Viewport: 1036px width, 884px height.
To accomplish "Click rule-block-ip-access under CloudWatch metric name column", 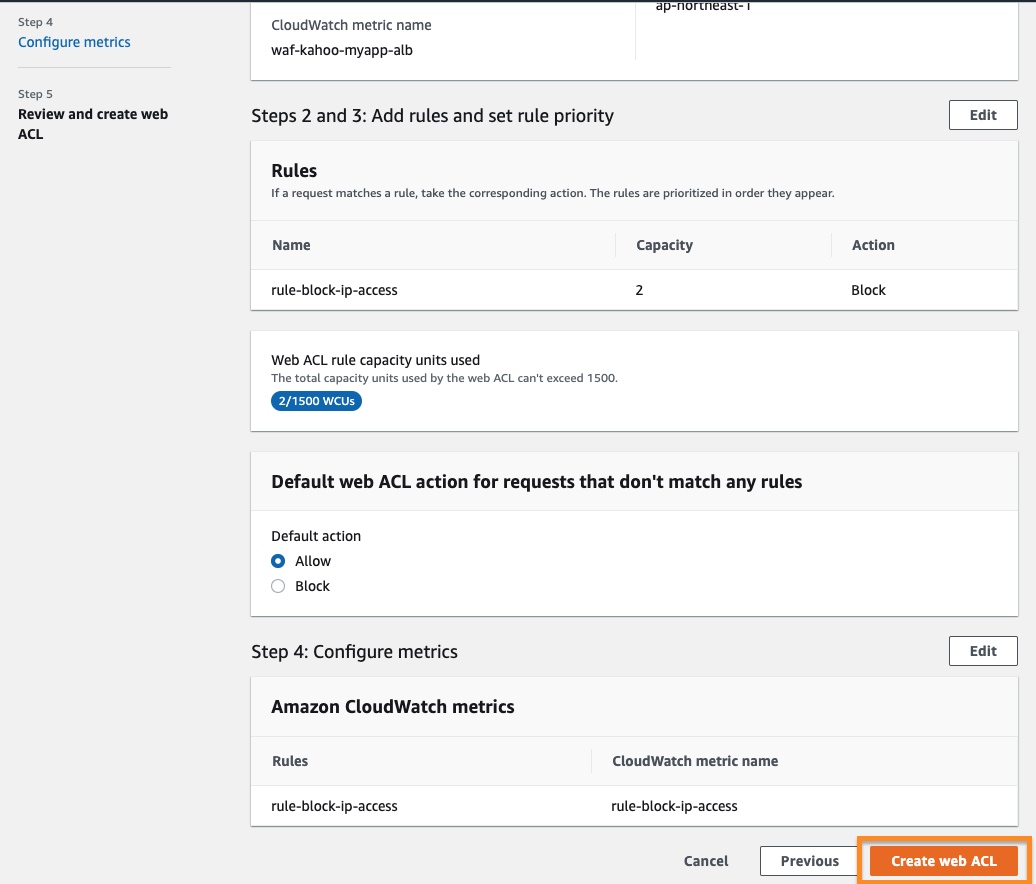I will (x=674, y=806).
